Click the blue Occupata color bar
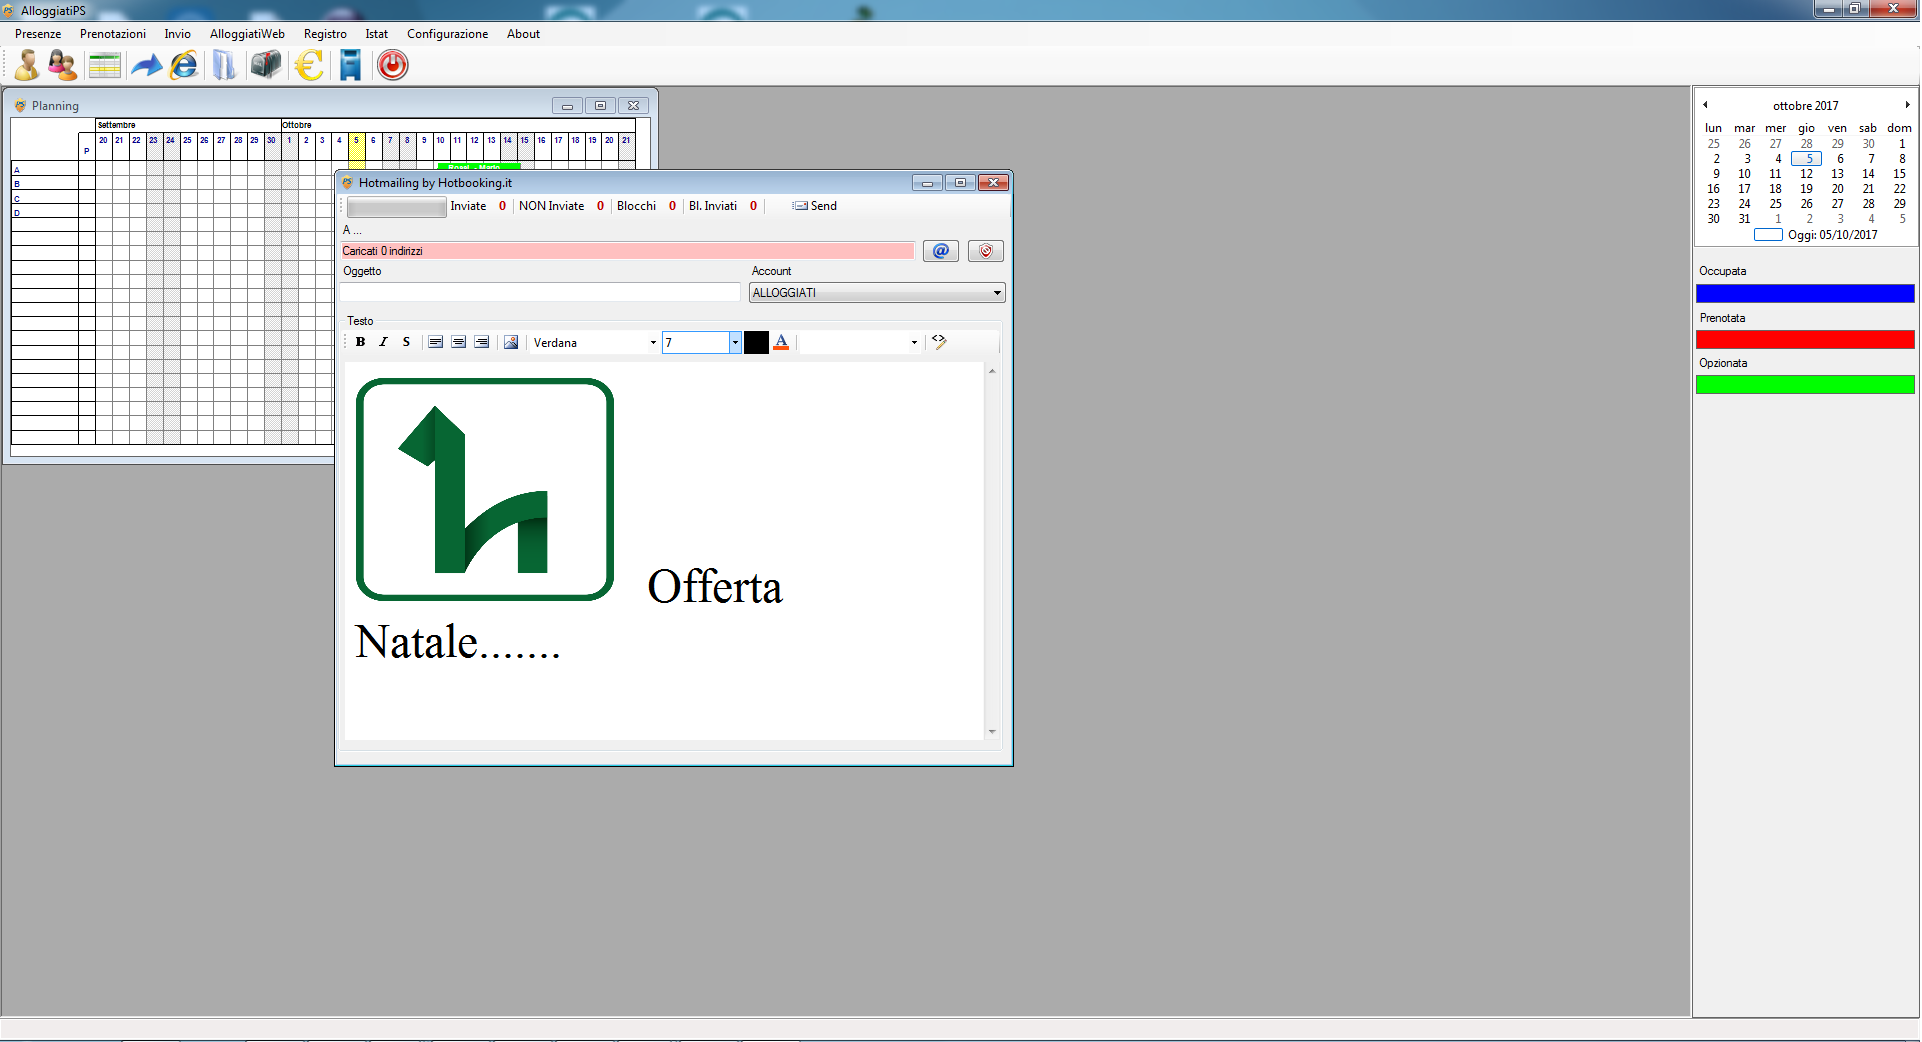This screenshot has width=1922, height=1042. (1805, 293)
